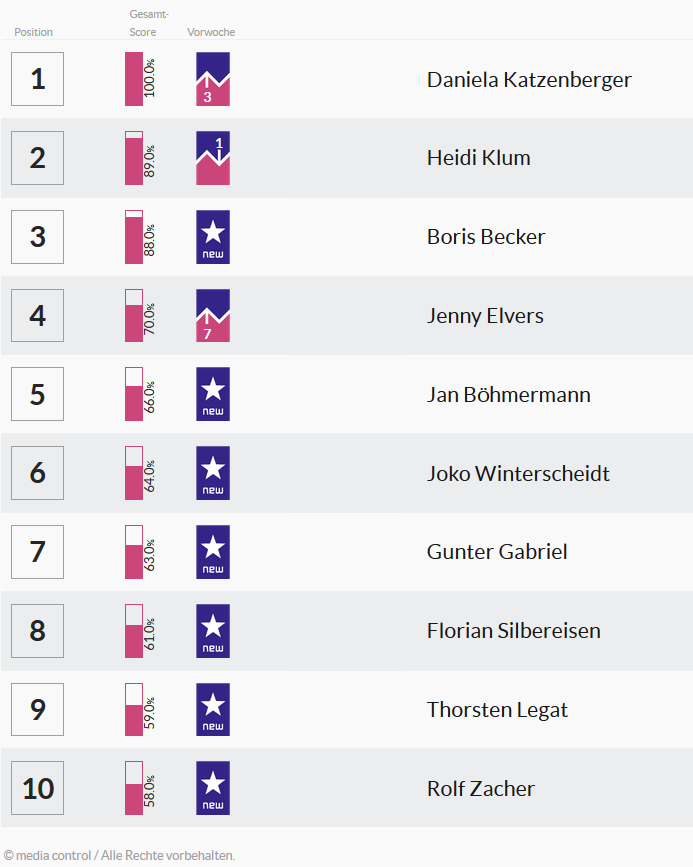This screenshot has width=693, height=867.
Task: Click the position 5 number box
Action: click(x=38, y=394)
